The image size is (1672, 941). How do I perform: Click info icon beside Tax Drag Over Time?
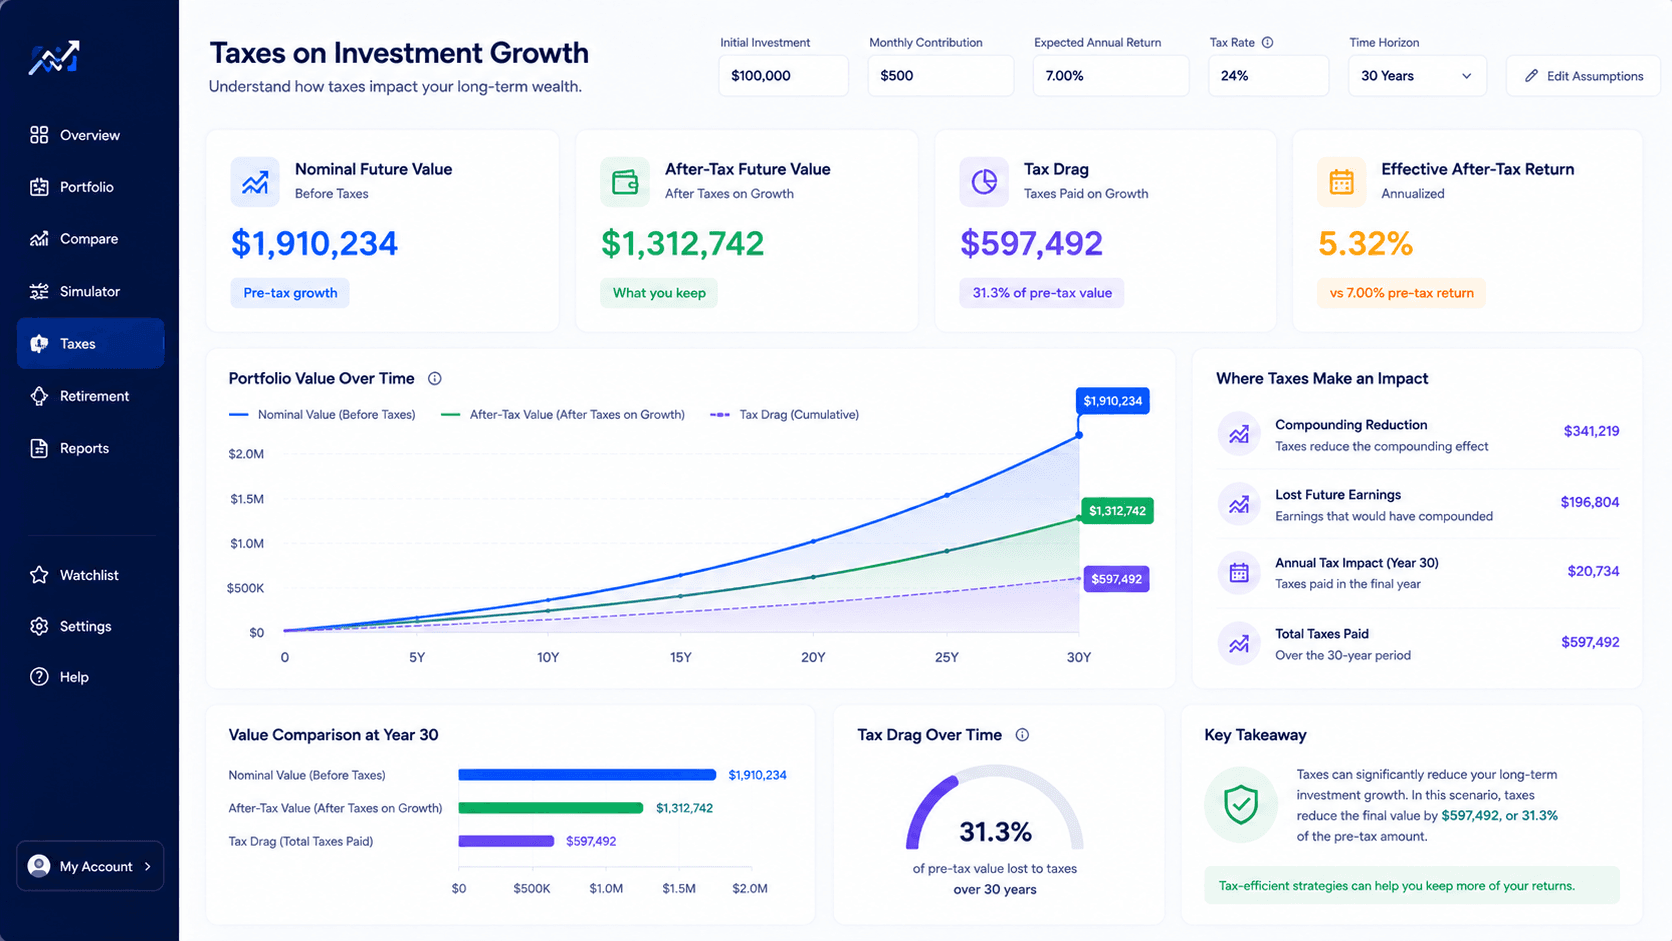(x=1022, y=735)
